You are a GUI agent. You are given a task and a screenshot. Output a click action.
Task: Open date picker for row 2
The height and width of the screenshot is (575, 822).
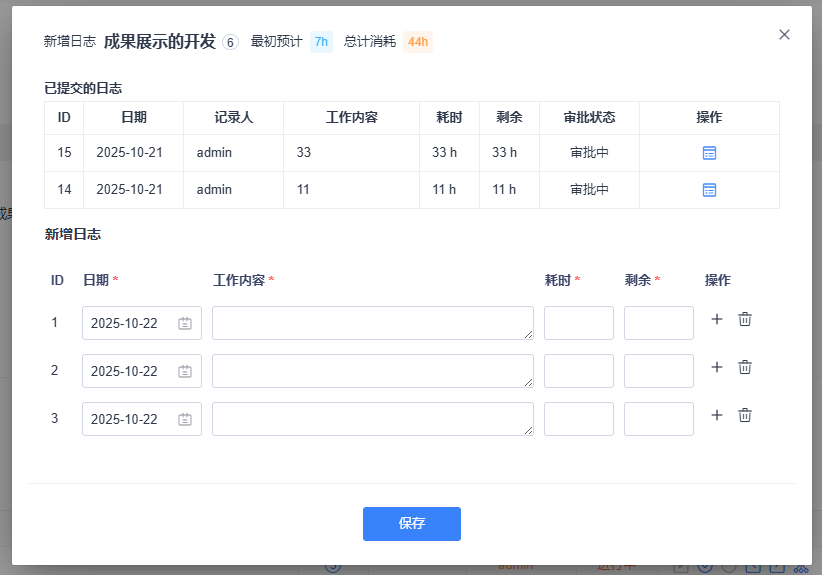(141, 371)
